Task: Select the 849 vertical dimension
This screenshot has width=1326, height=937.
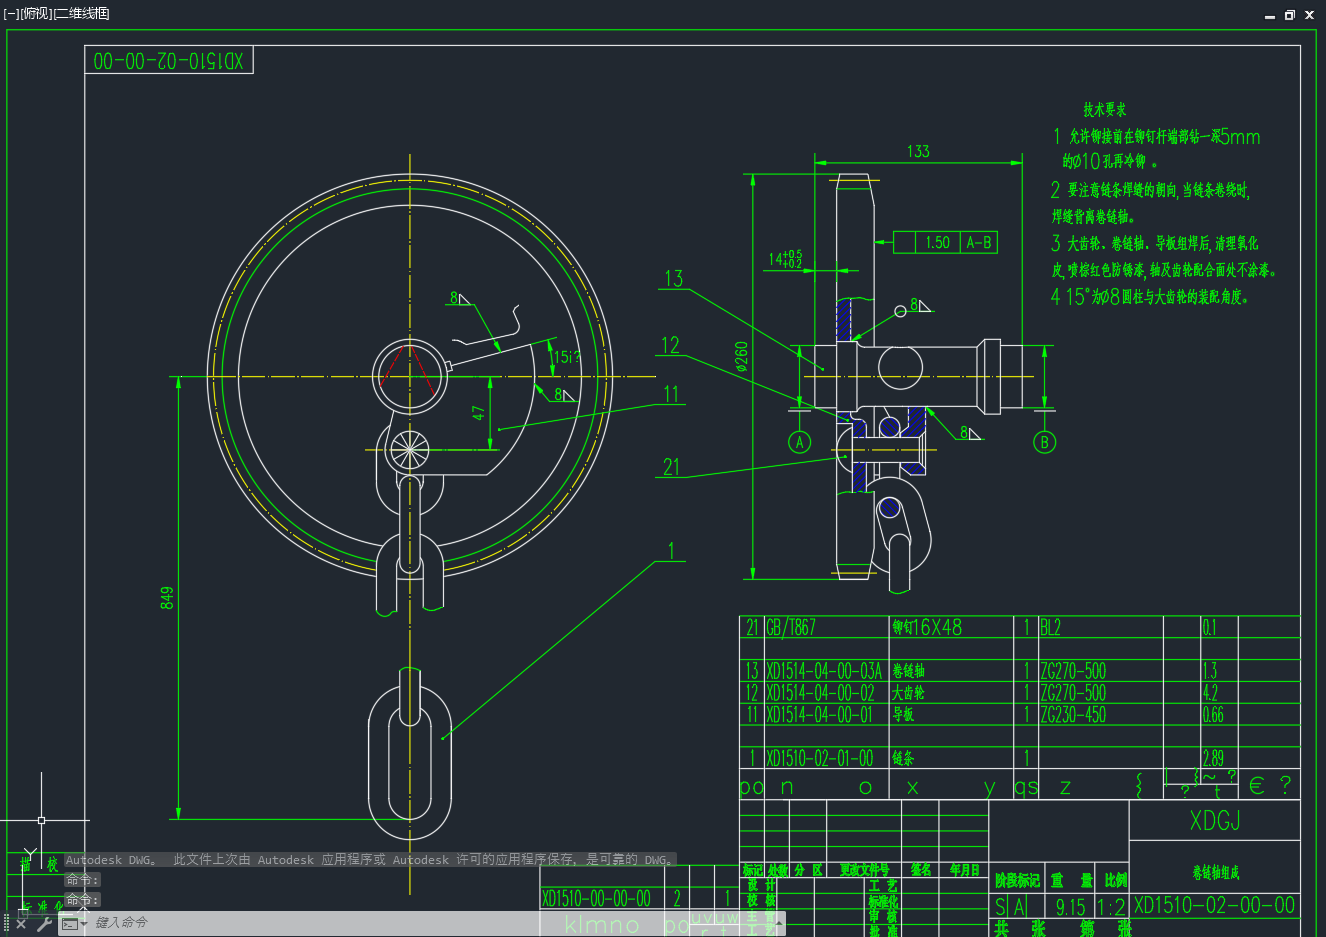Action: tap(167, 598)
